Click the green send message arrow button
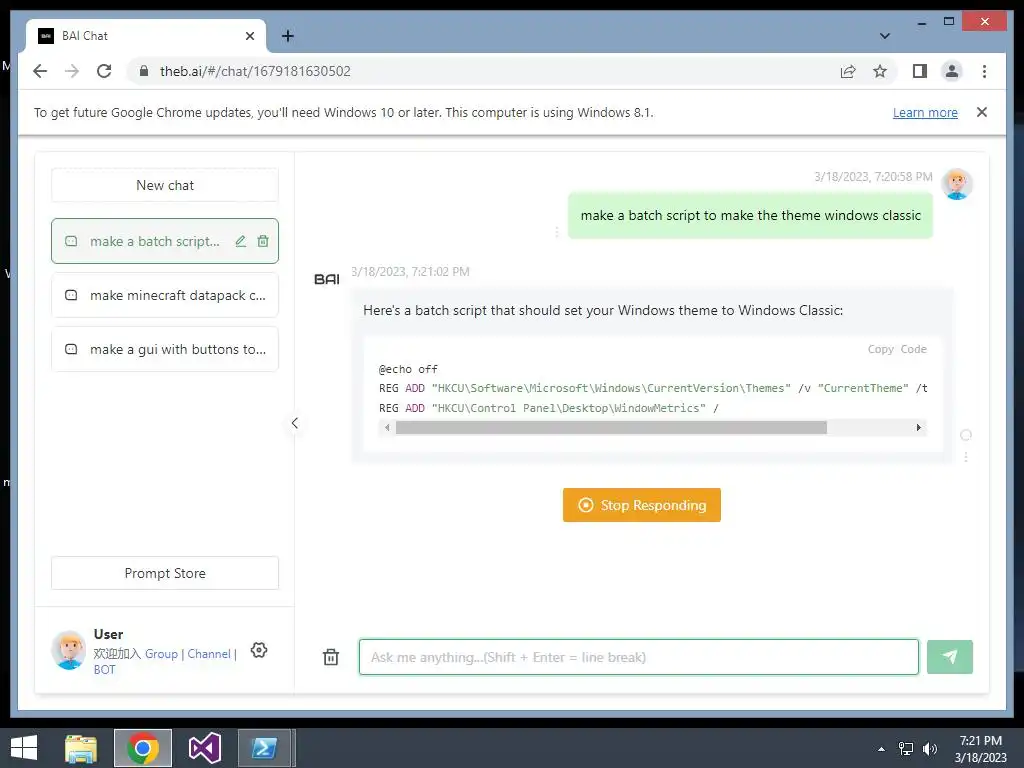1024x768 pixels. click(950, 657)
